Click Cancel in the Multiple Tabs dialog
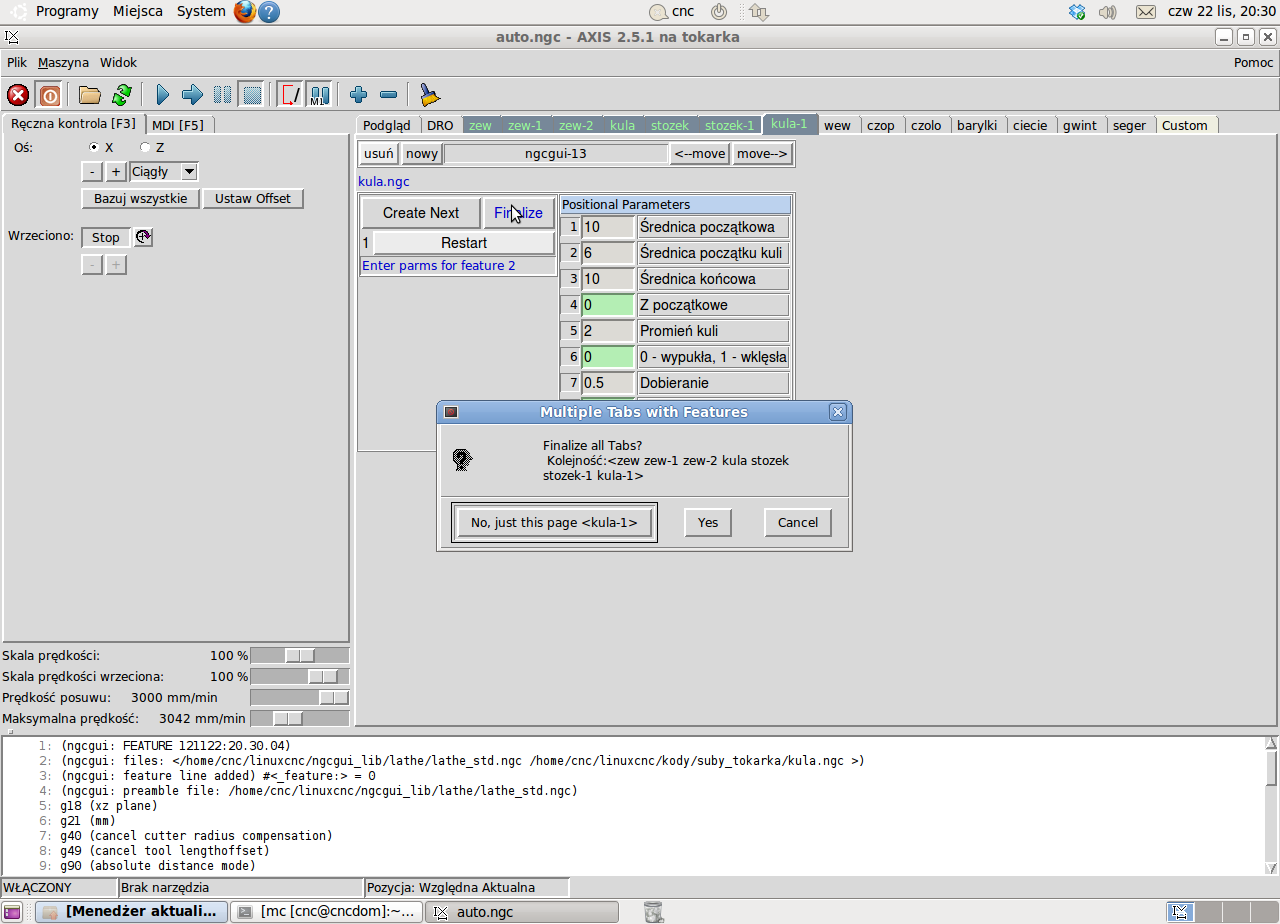This screenshot has width=1280, height=924. [798, 522]
